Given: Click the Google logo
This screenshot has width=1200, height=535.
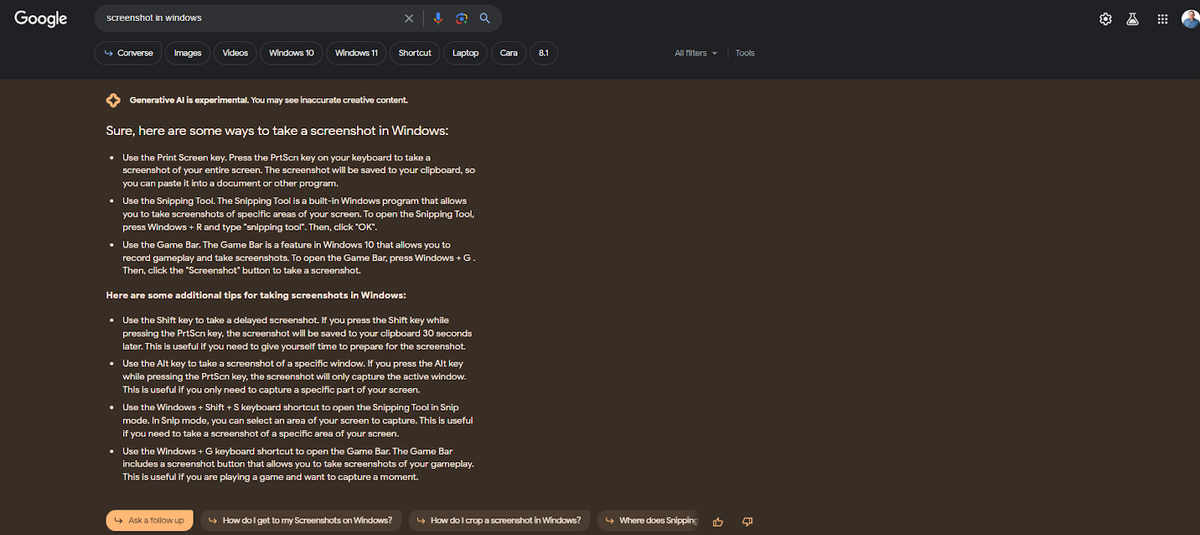Looking at the screenshot, I should (x=41, y=18).
